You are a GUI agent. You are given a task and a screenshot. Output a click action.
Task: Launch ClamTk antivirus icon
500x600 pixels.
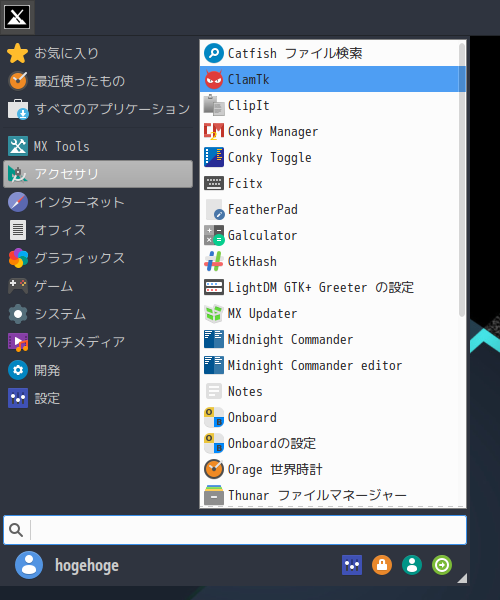pyautogui.click(x=214, y=79)
